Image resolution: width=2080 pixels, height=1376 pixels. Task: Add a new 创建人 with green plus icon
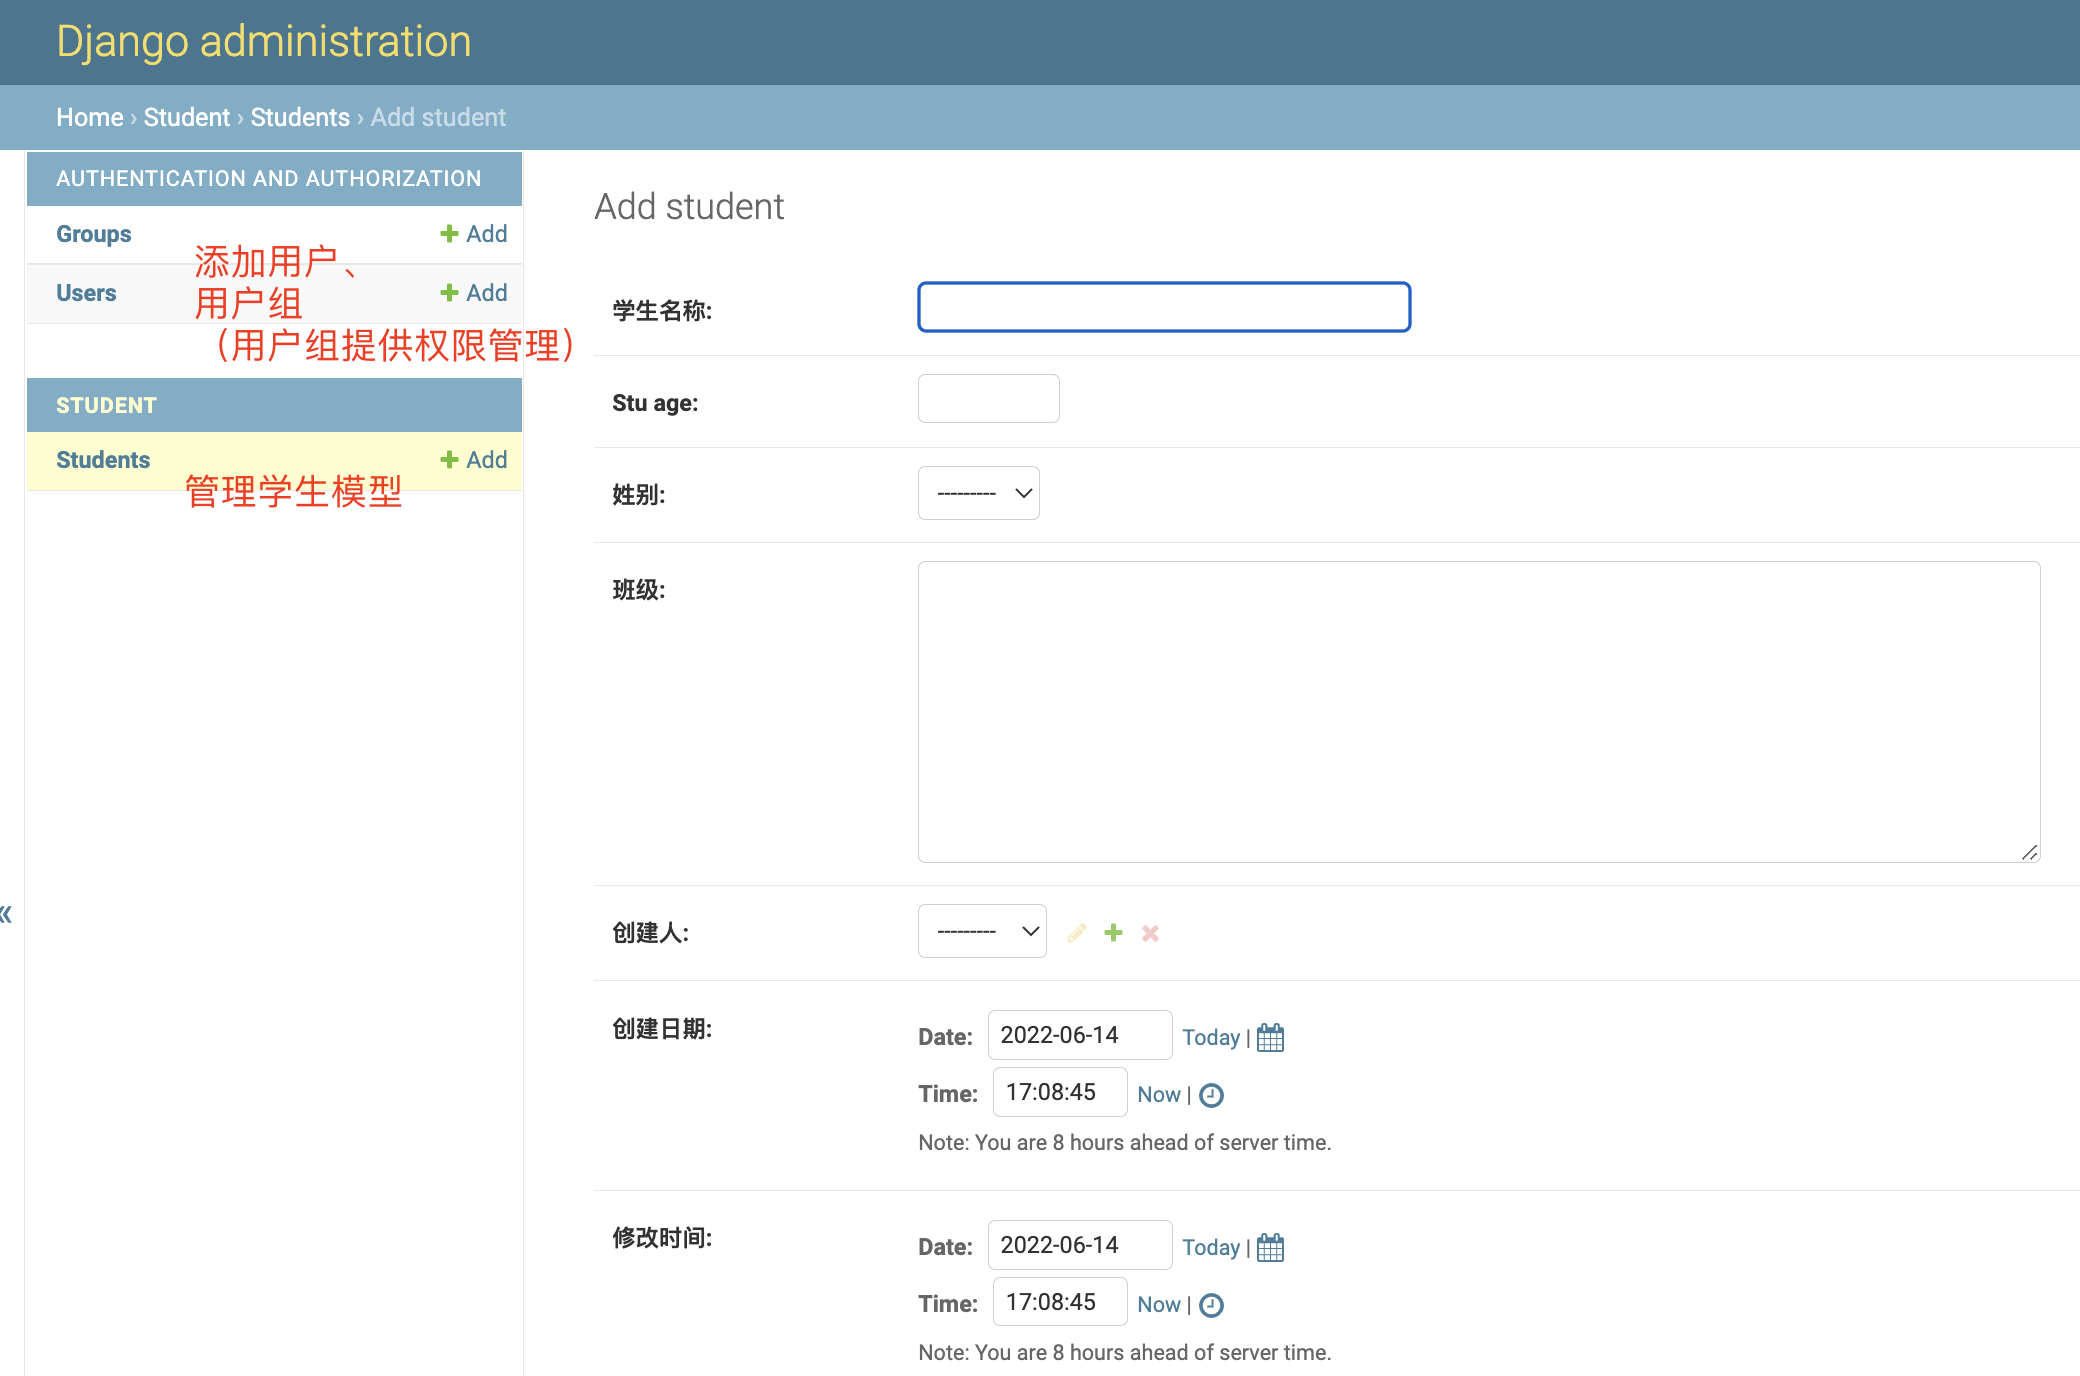click(1113, 931)
